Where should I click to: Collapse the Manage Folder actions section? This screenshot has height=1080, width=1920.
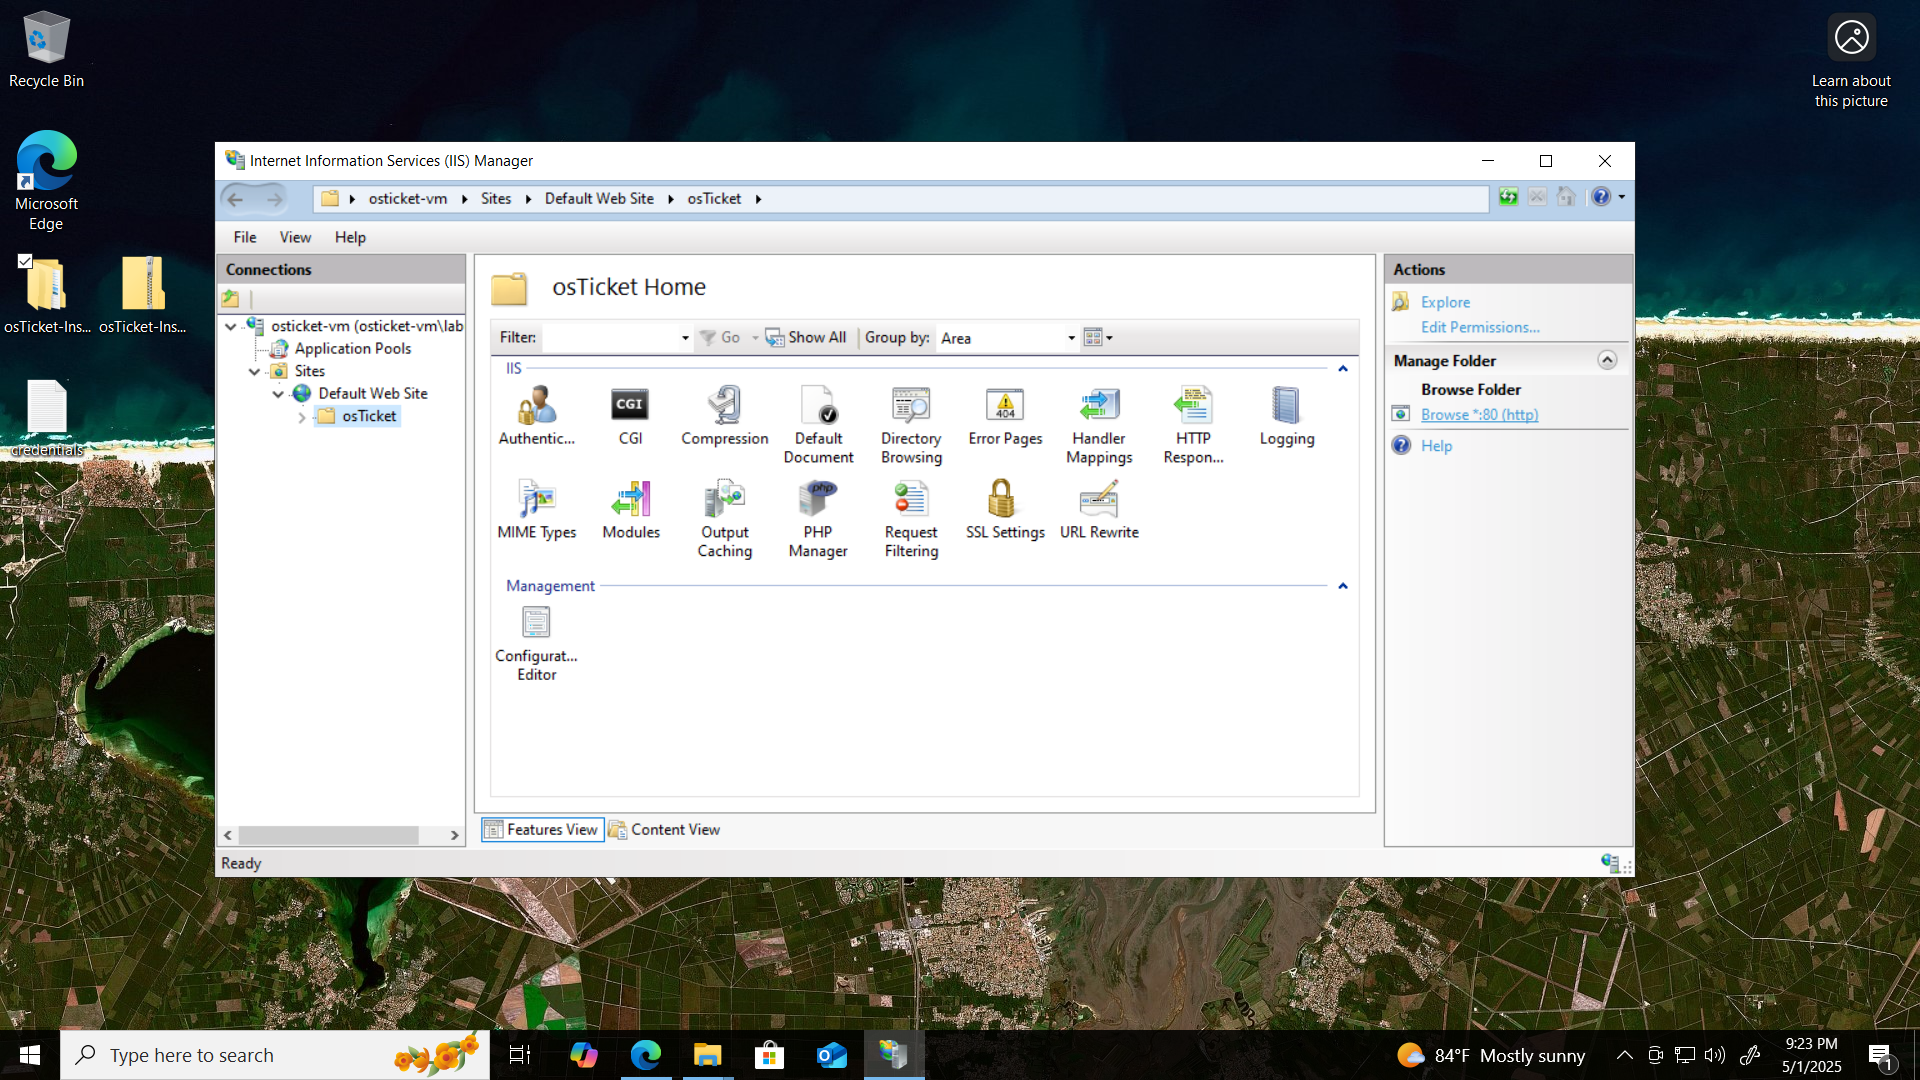[x=1607, y=360]
